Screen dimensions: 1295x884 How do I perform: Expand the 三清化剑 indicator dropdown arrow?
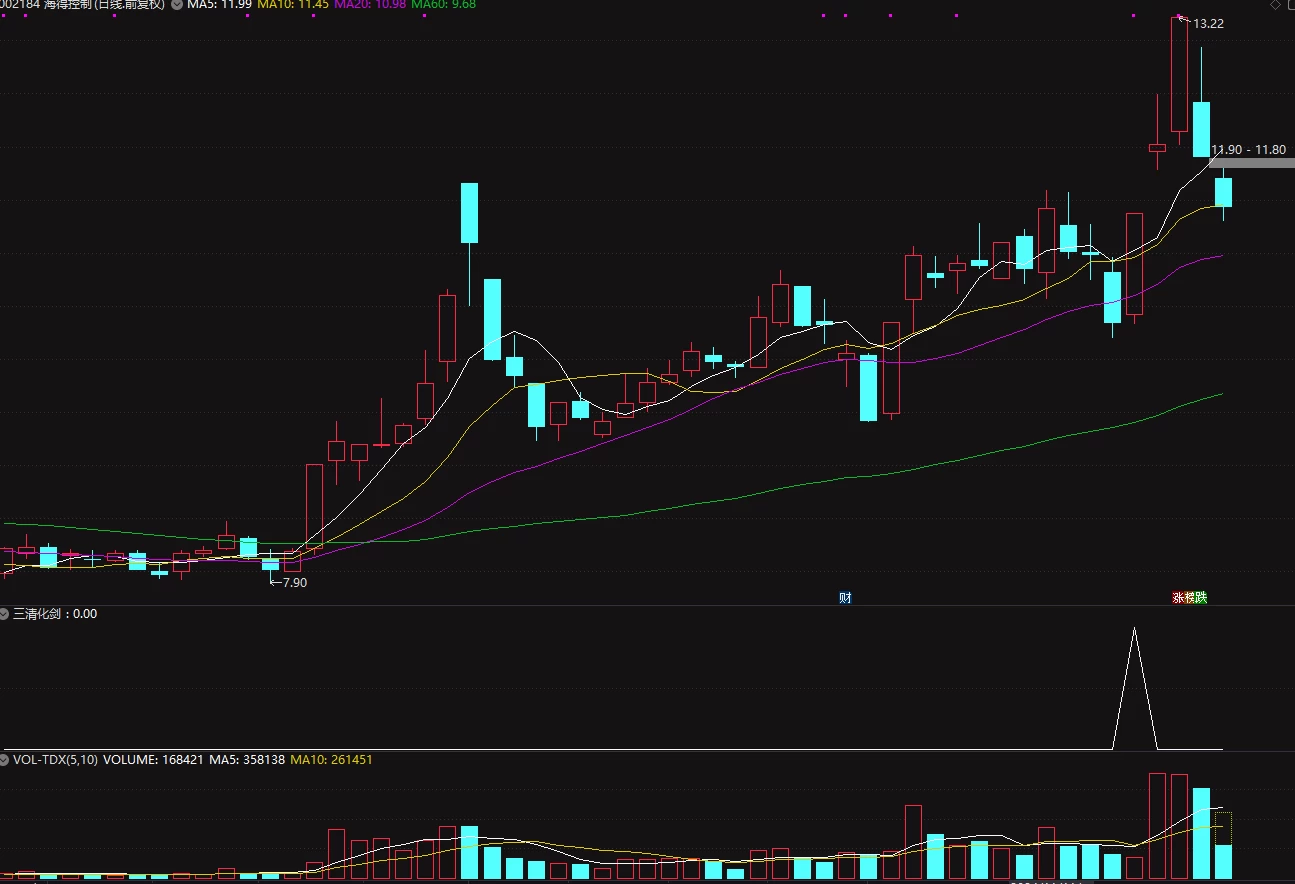click(5, 614)
